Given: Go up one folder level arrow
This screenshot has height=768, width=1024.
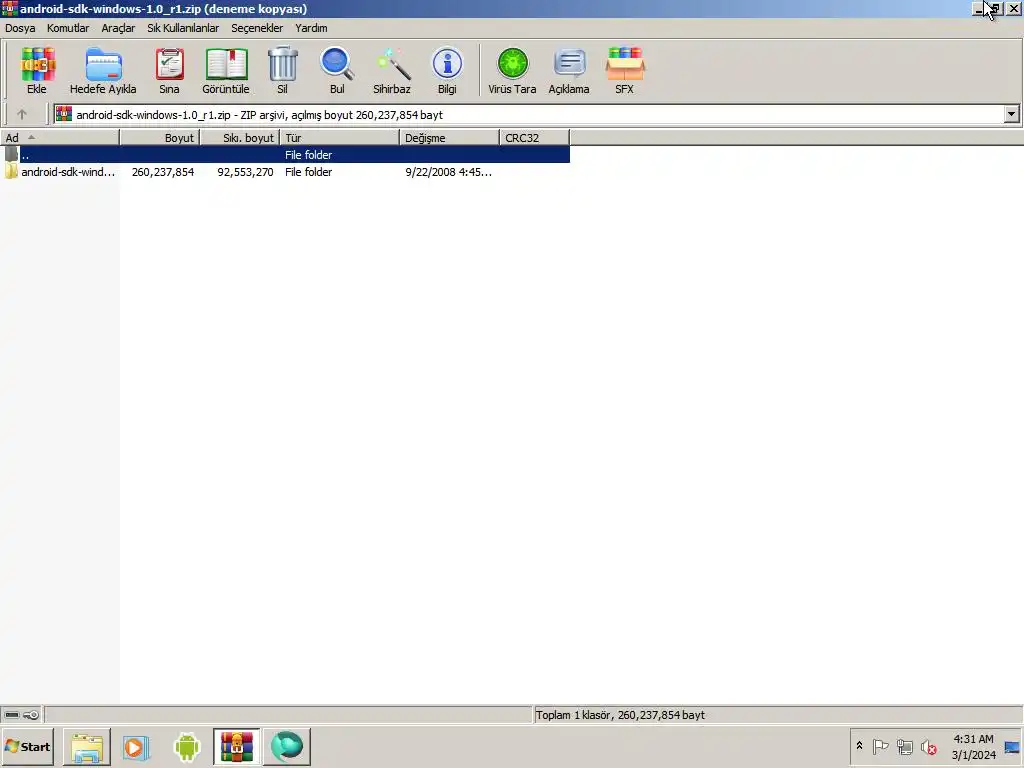Looking at the screenshot, I should click(x=22, y=114).
